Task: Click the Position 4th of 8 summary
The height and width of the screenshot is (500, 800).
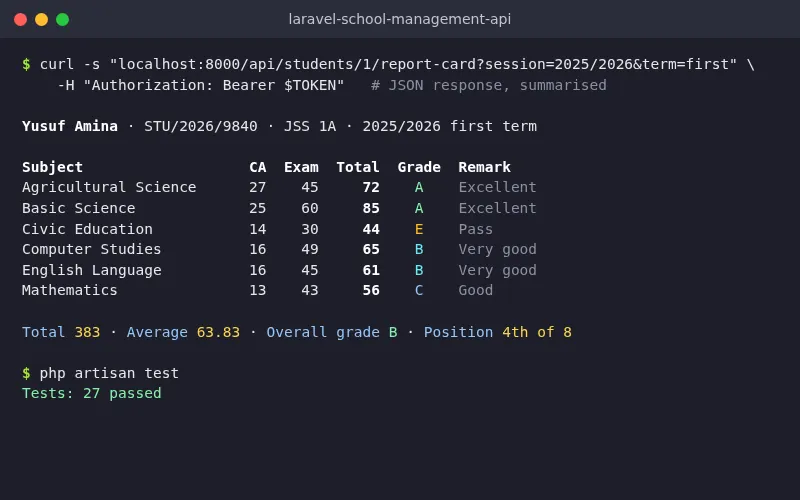Action: (x=497, y=332)
